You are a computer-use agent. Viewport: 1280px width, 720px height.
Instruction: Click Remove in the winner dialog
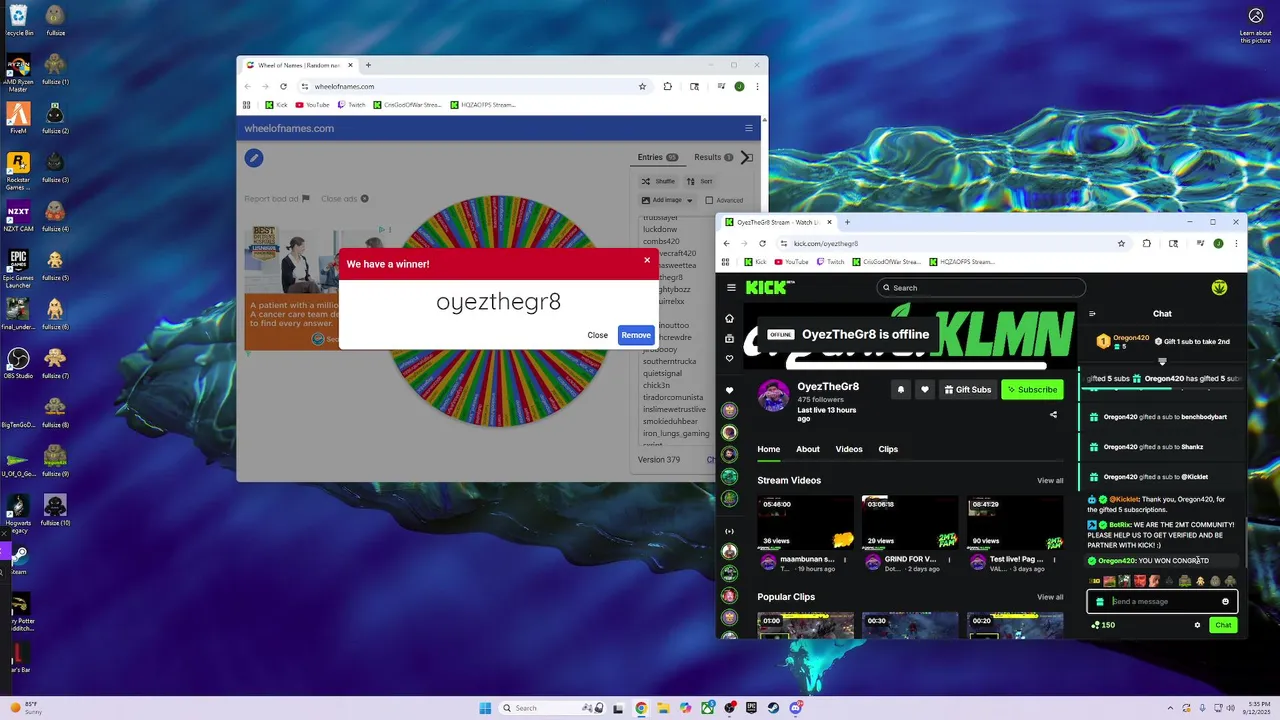click(x=636, y=335)
